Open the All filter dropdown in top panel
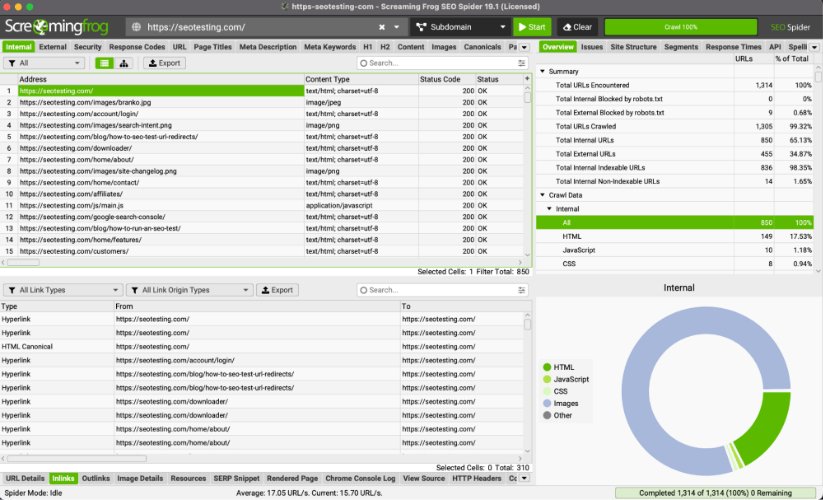The width and height of the screenshot is (823, 500). (44, 63)
